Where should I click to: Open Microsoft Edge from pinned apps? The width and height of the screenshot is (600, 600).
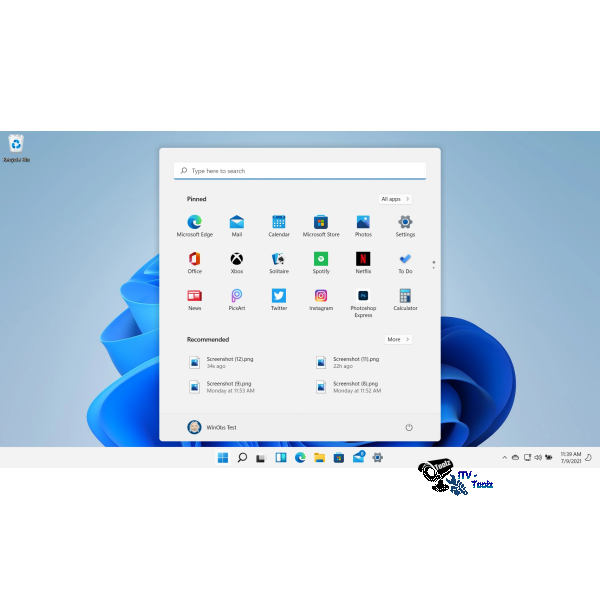194,226
